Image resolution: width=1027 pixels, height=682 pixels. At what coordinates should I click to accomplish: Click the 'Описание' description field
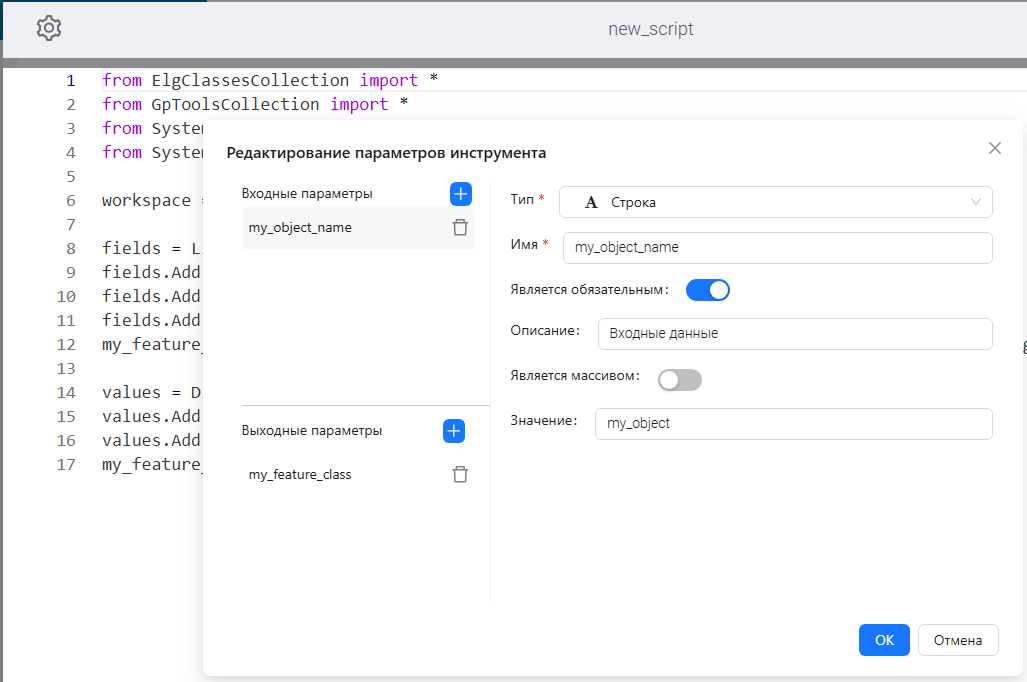pos(794,334)
